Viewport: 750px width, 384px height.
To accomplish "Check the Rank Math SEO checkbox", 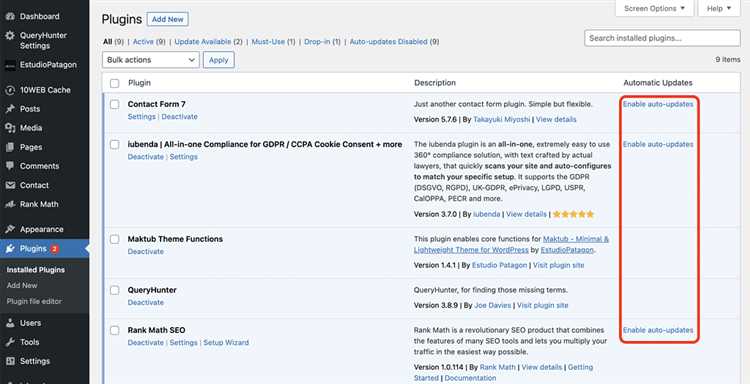I will (x=115, y=330).
